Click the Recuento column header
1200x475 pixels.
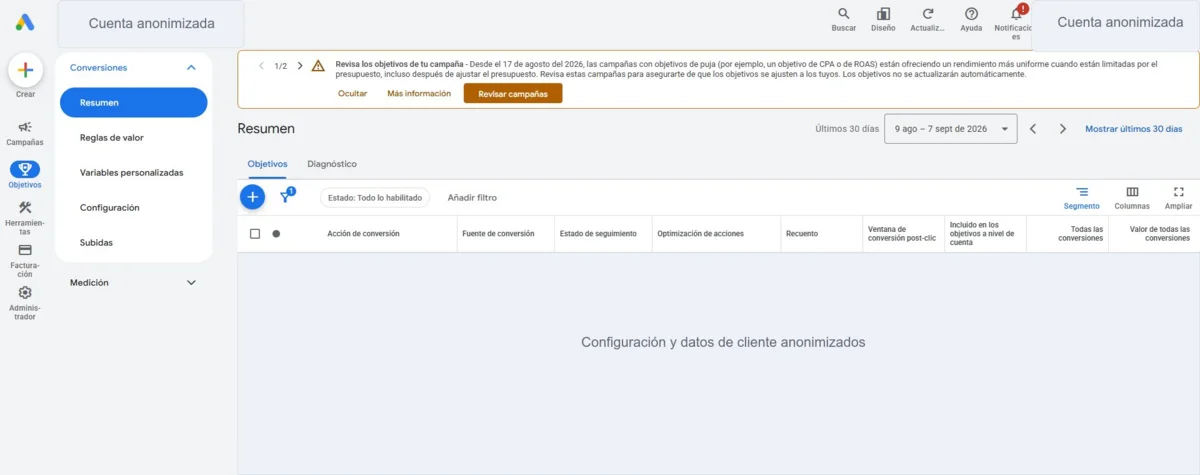[x=802, y=234]
